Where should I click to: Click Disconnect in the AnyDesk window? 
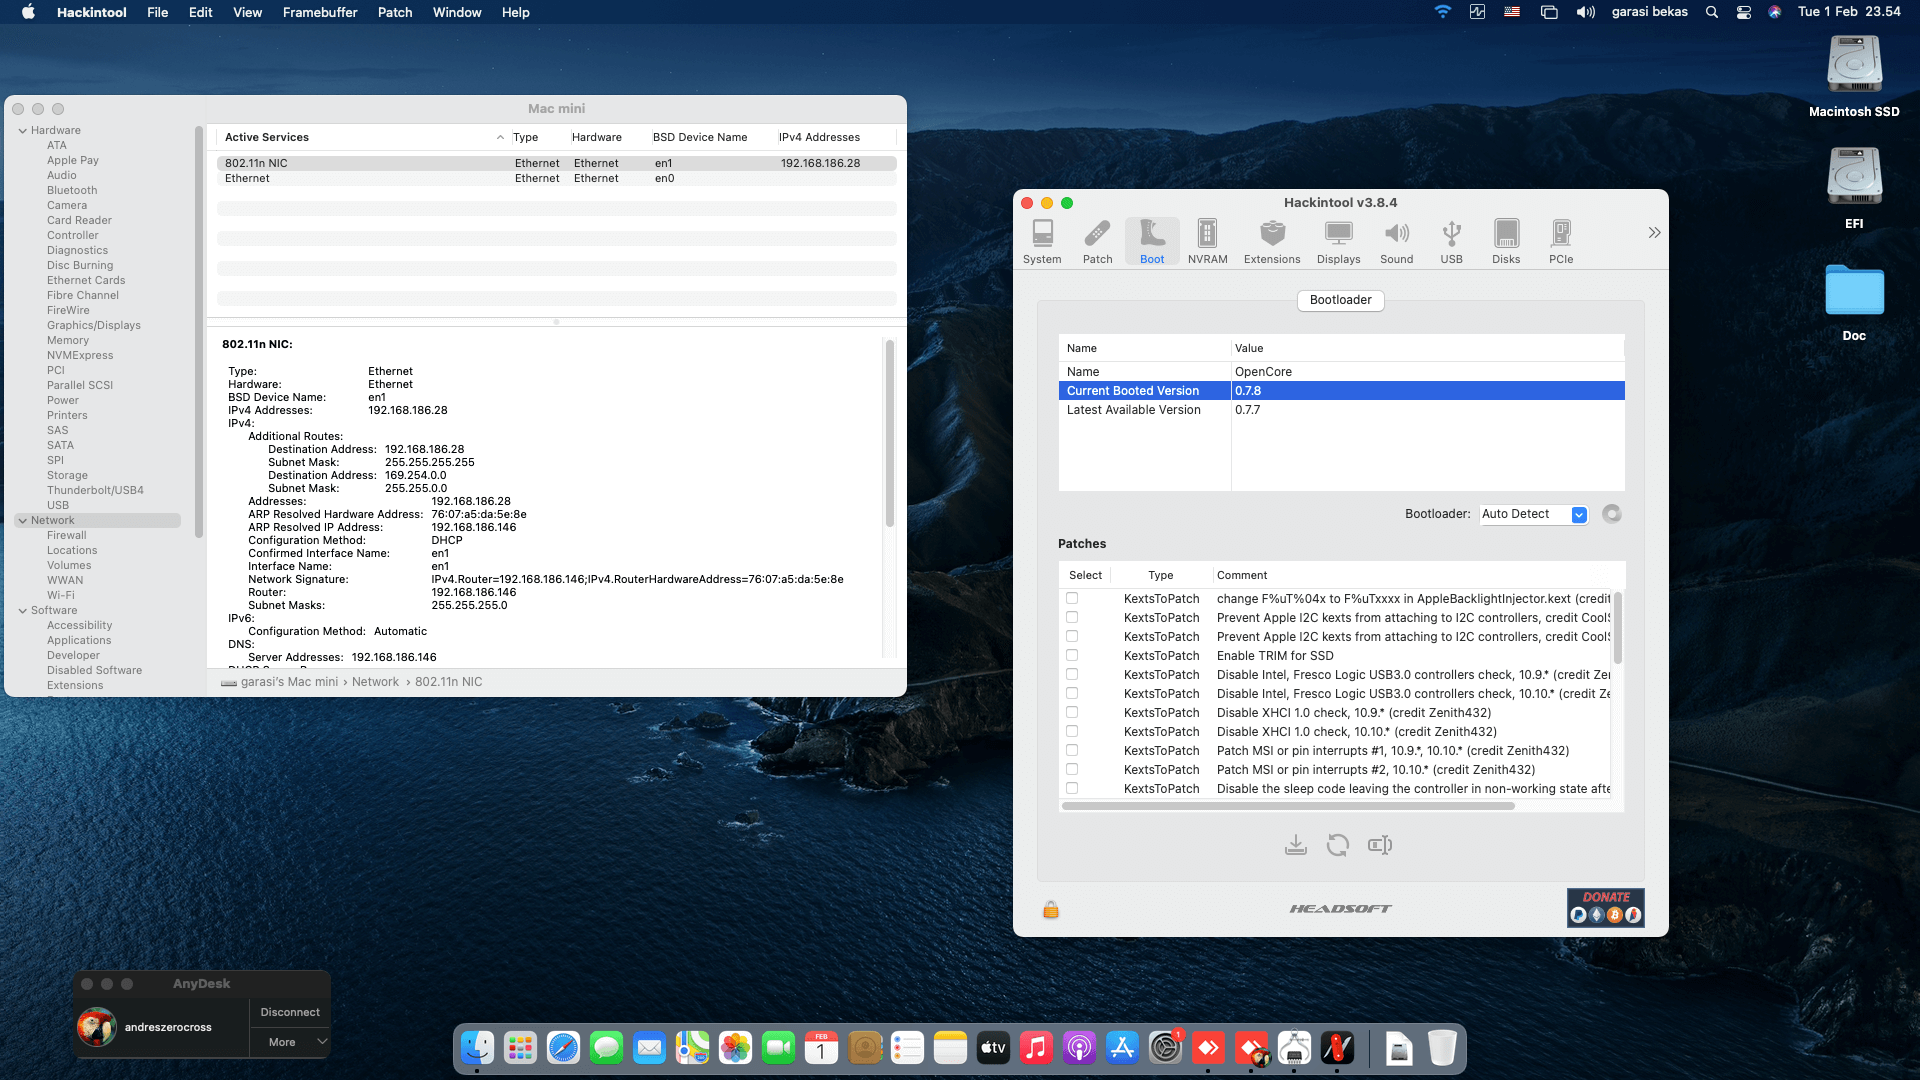[x=289, y=1011]
